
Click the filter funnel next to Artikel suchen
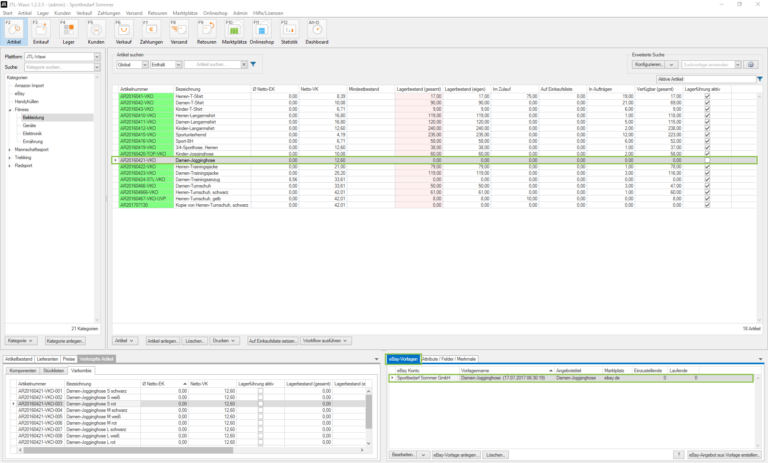coord(253,64)
